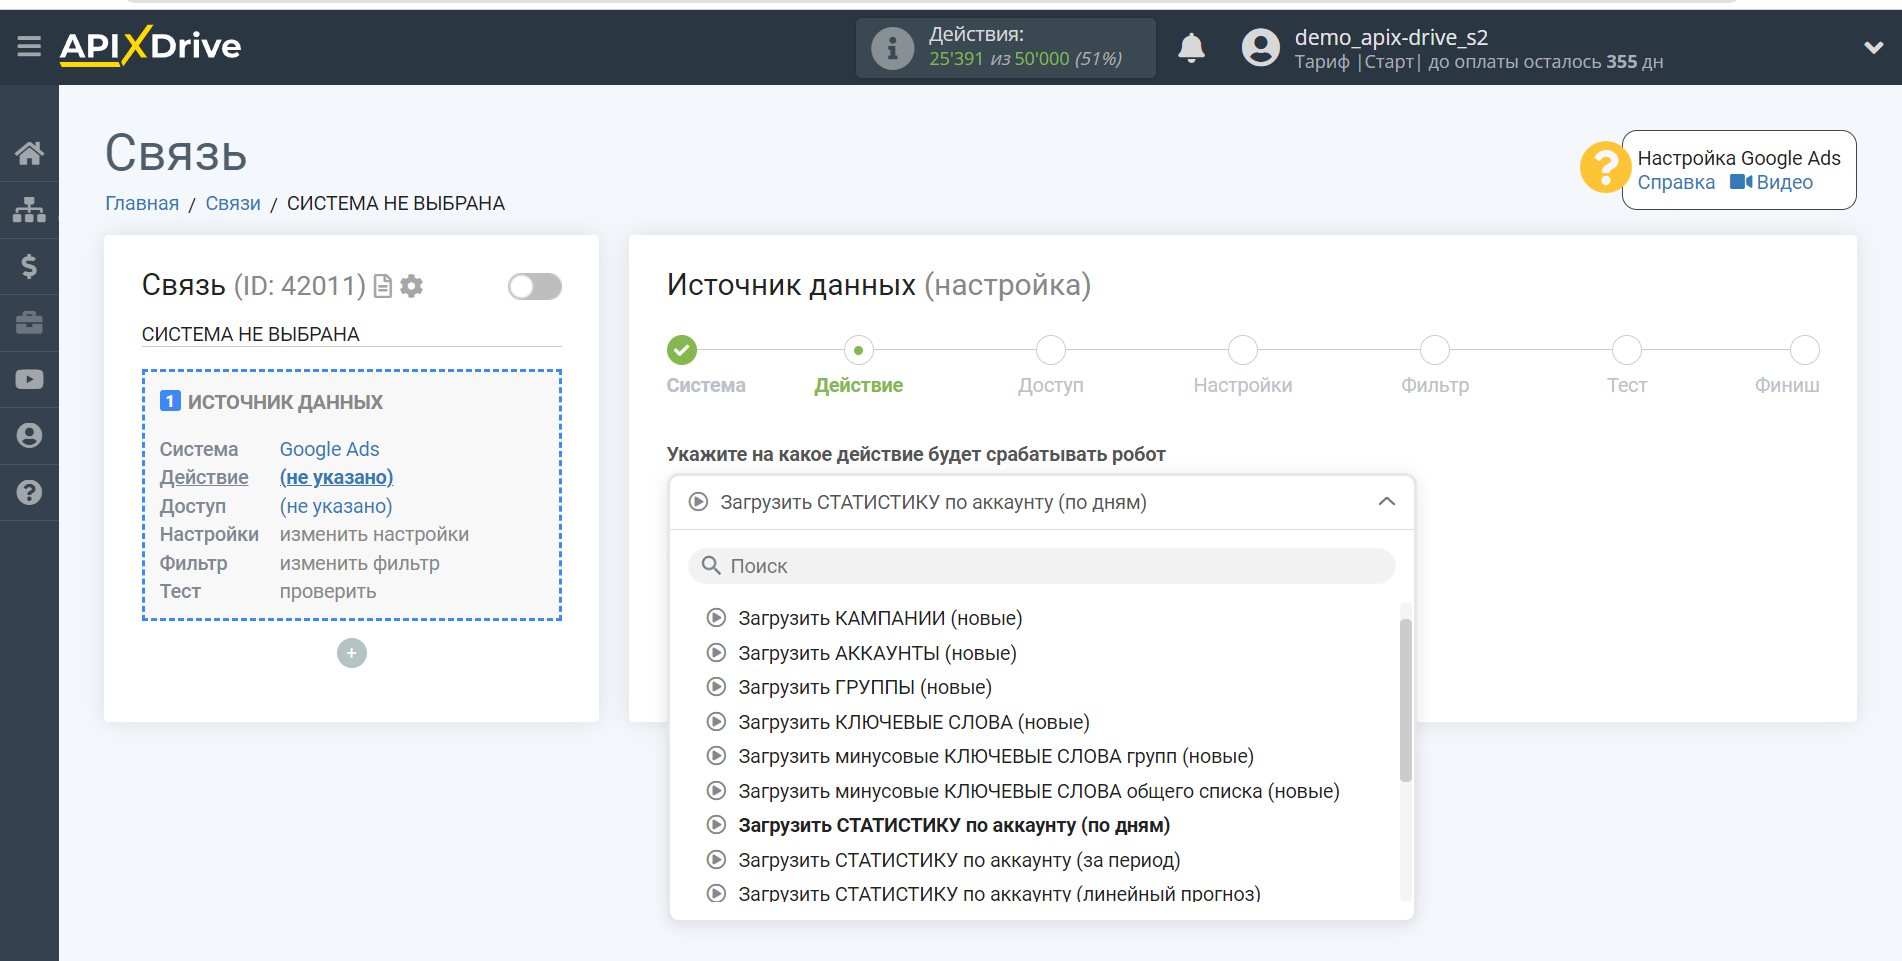This screenshot has width=1902, height=961.
Task: Select the Тест step
Action: pyautogui.click(x=1627, y=350)
